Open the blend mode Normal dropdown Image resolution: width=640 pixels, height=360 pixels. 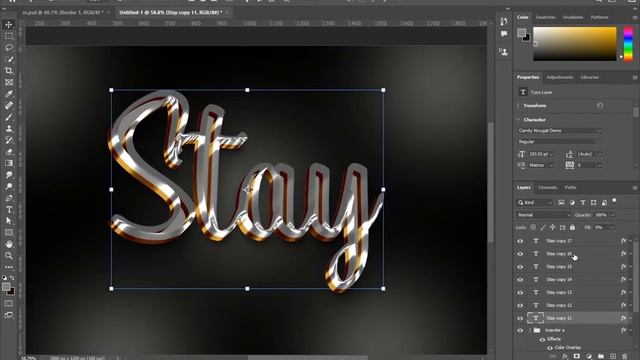click(x=543, y=215)
